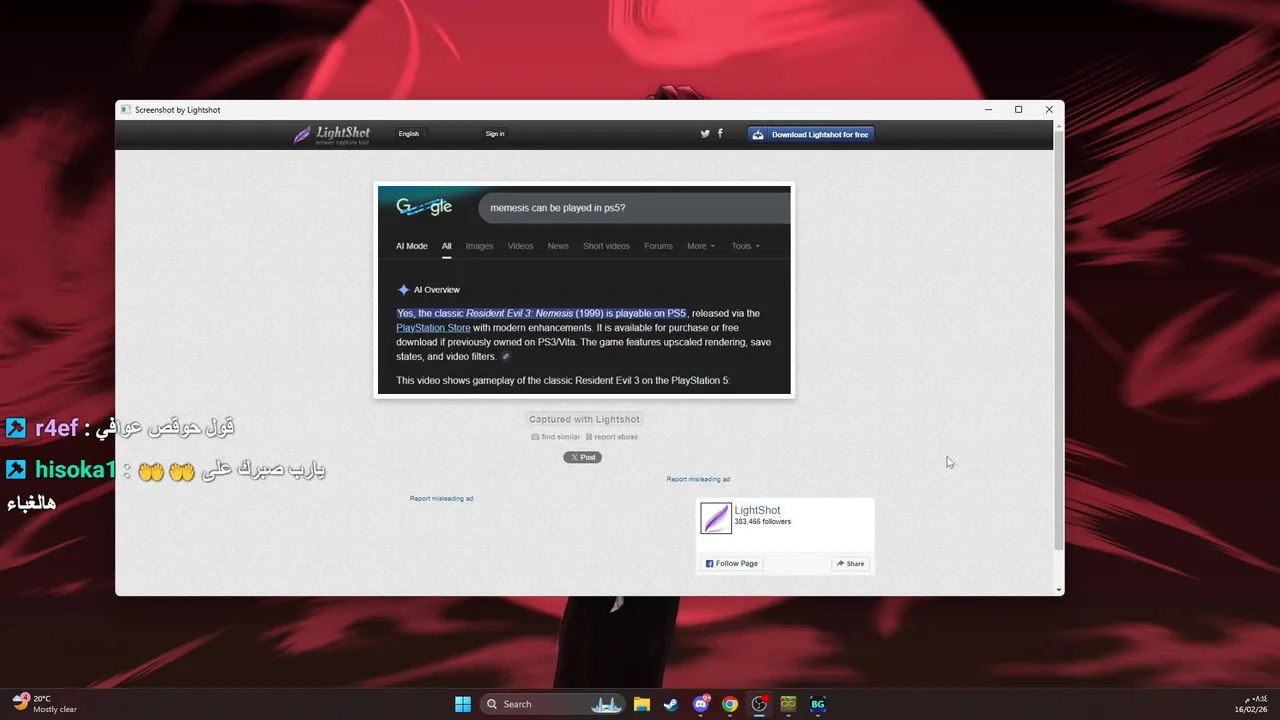
Task: Open the LightShot page name in Facebook widget
Action: (757, 510)
